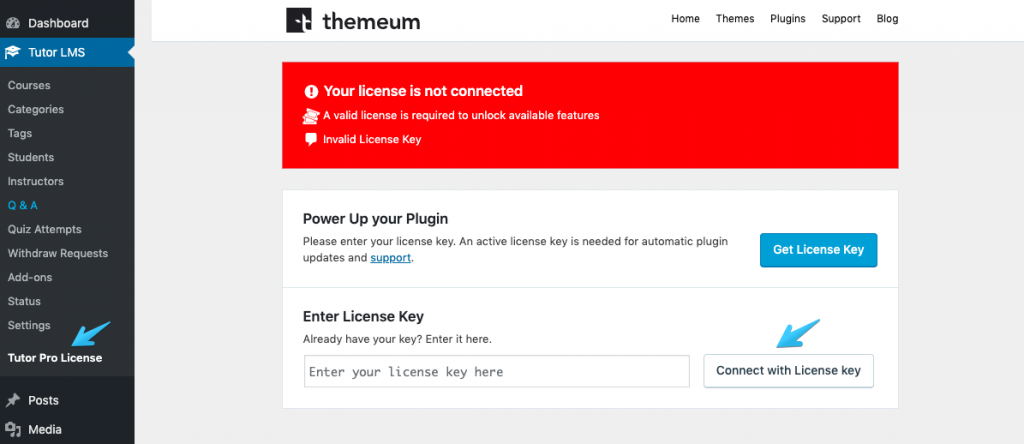Screen dimensions: 1024x444
Task: Focus the license key input field
Action: click(497, 372)
